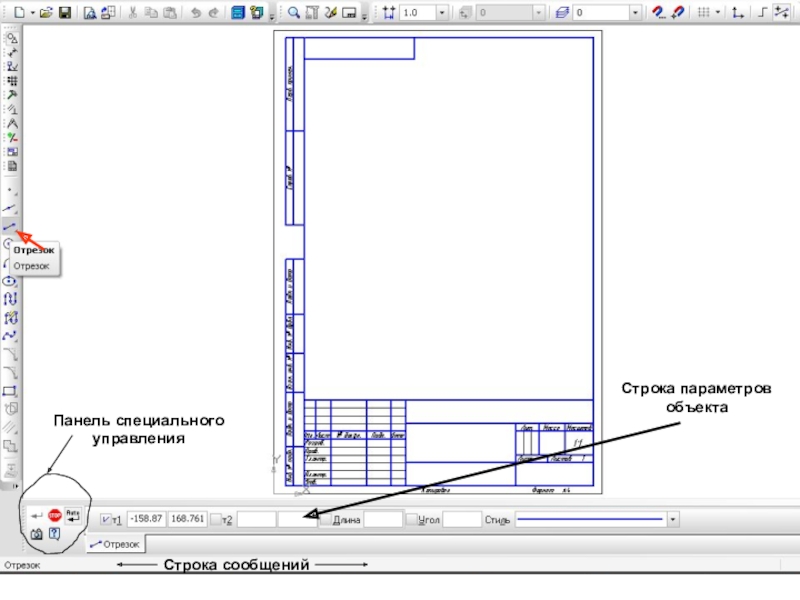The height and width of the screenshot is (600, 800).
Task: Open the Стиль line style dropdown
Action: tap(674, 519)
